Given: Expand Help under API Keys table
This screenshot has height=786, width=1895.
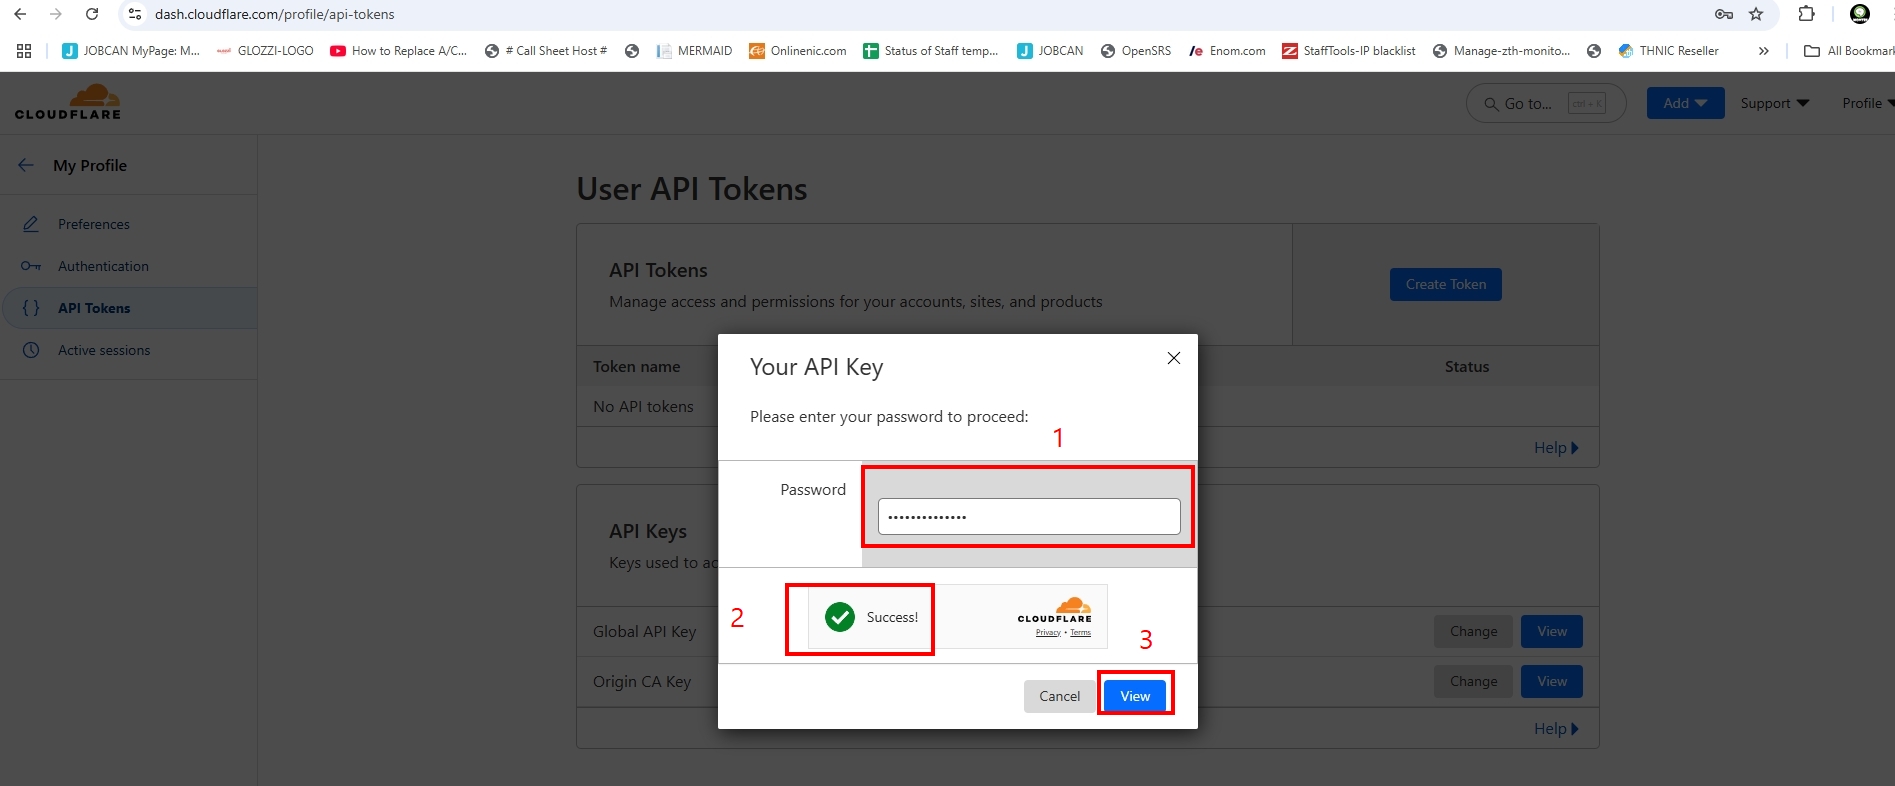Looking at the screenshot, I should tap(1556, 729).
